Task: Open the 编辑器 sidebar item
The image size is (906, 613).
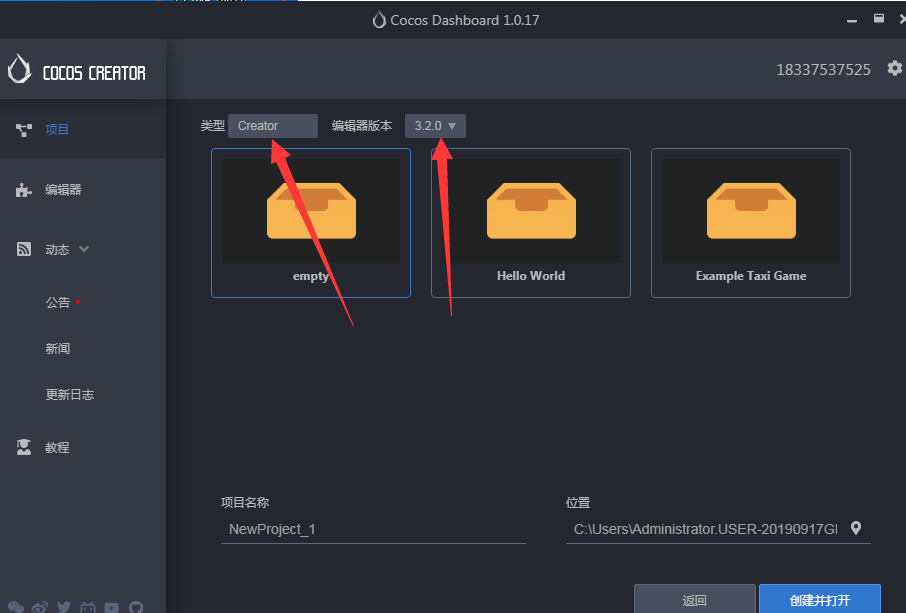Action: pyautogui.click(x=83, y=190)
